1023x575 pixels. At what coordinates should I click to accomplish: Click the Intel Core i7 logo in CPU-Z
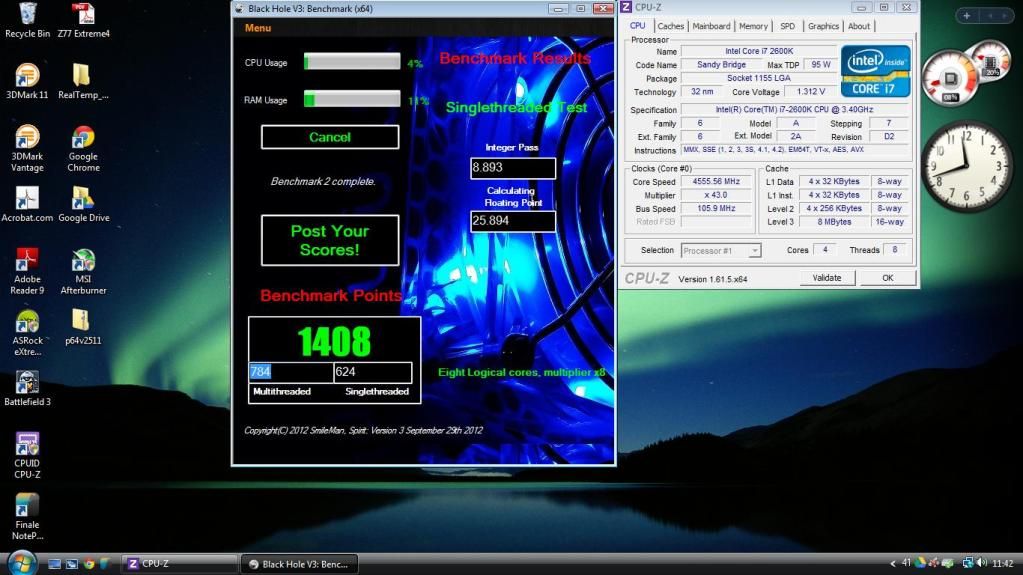click(x=875, y=70)
